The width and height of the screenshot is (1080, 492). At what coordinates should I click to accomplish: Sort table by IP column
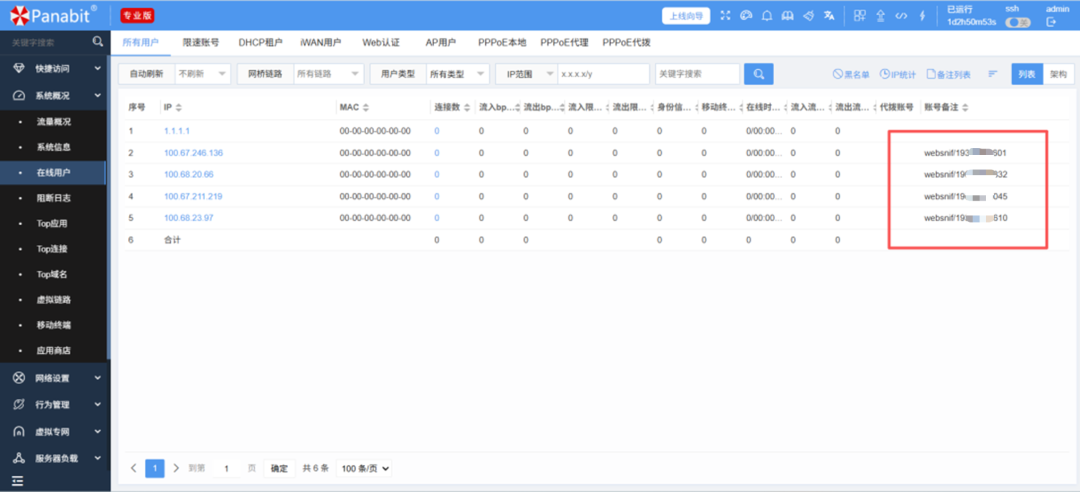point(179,108)
